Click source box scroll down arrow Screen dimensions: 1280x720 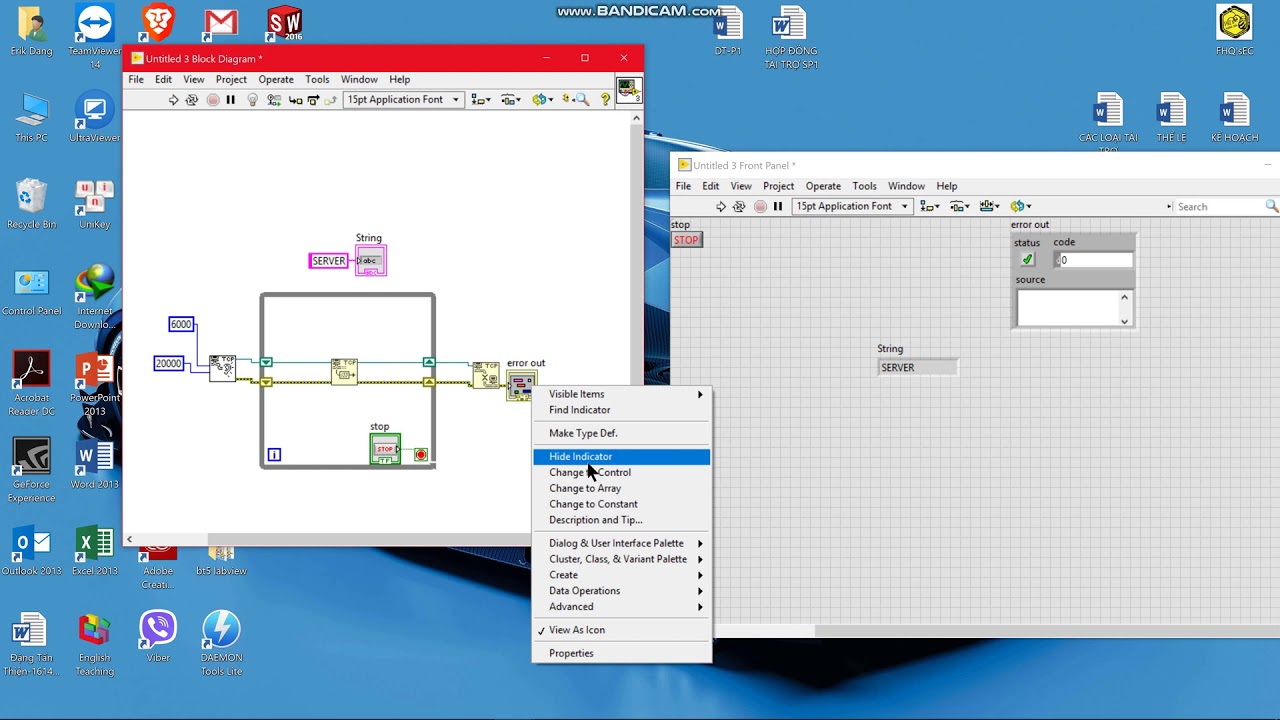tap(1124, 321)
